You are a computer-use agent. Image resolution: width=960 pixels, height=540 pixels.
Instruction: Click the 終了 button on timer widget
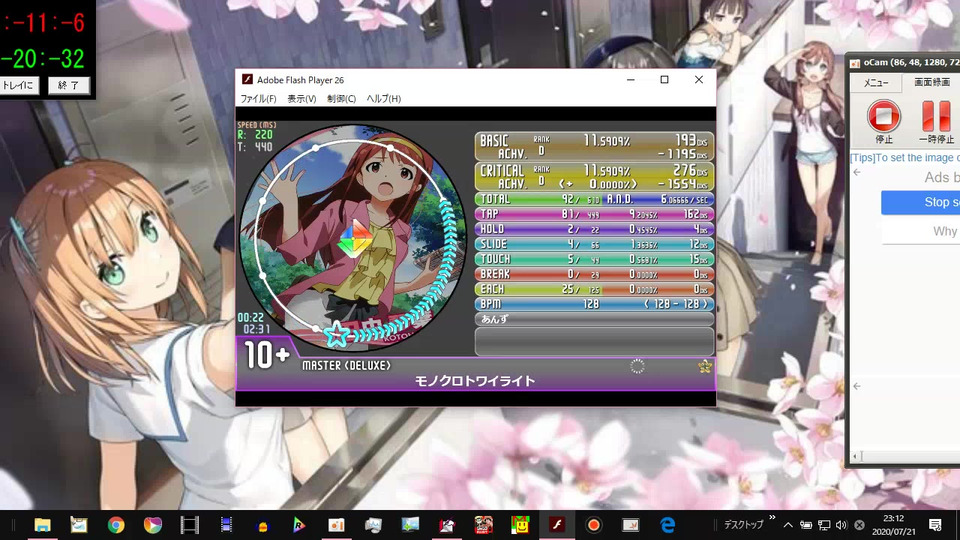point(69,85)
